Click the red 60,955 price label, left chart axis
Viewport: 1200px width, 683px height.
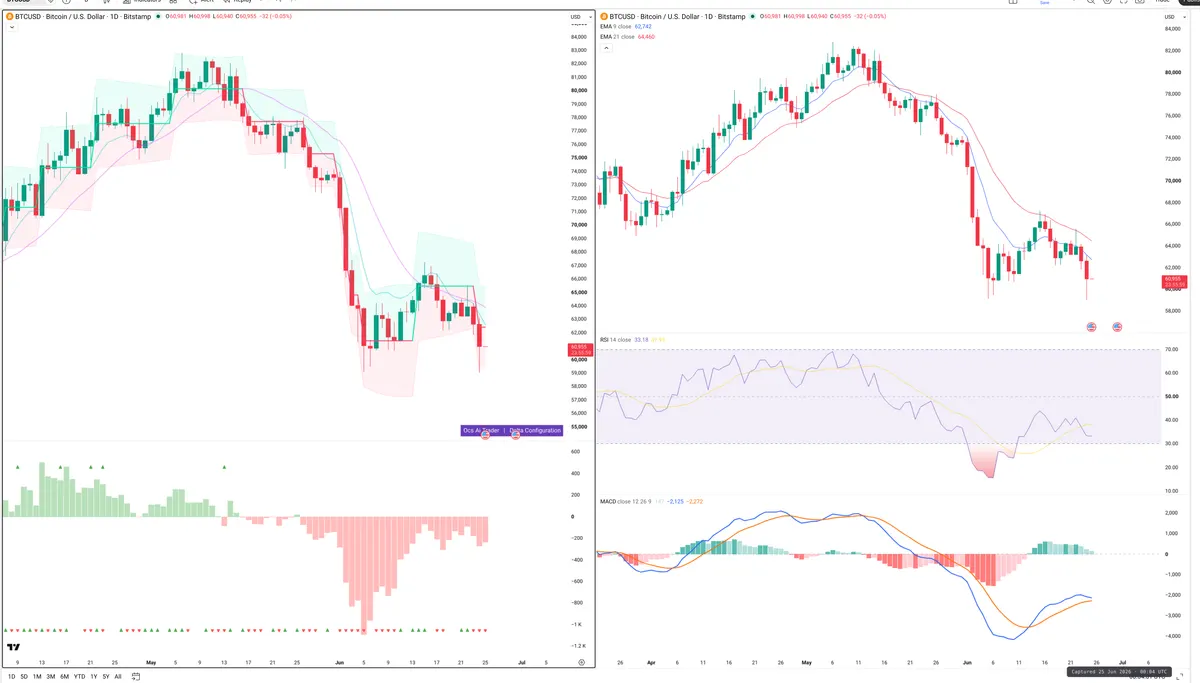(579, 349)
